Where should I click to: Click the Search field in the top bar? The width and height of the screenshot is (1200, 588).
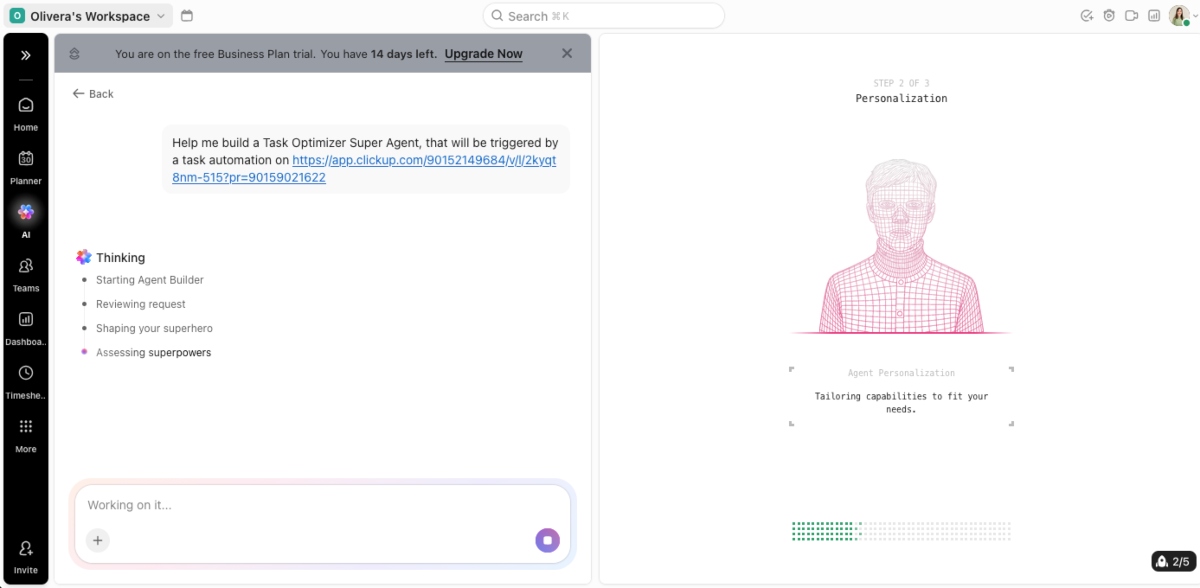[x=603, y=15]
